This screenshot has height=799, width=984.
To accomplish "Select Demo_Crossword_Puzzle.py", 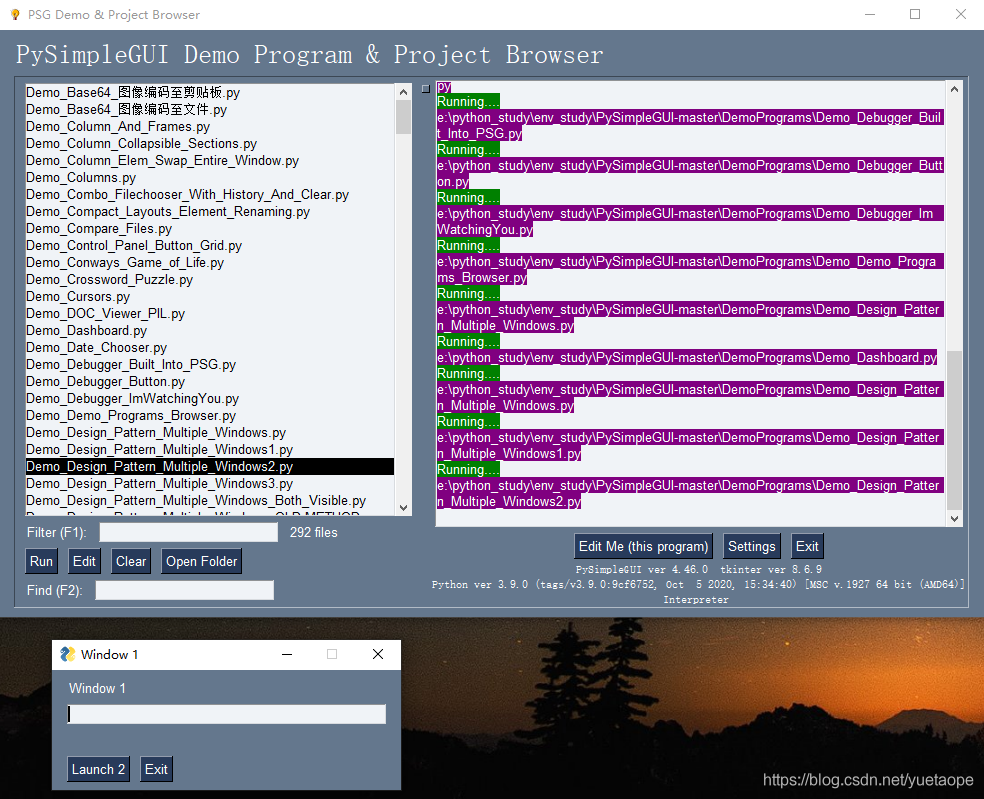I will (210, 279).
